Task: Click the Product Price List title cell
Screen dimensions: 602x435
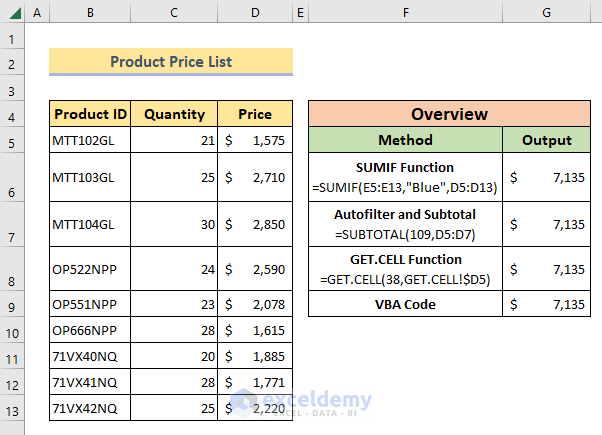Action: click(x=171, y=62)
